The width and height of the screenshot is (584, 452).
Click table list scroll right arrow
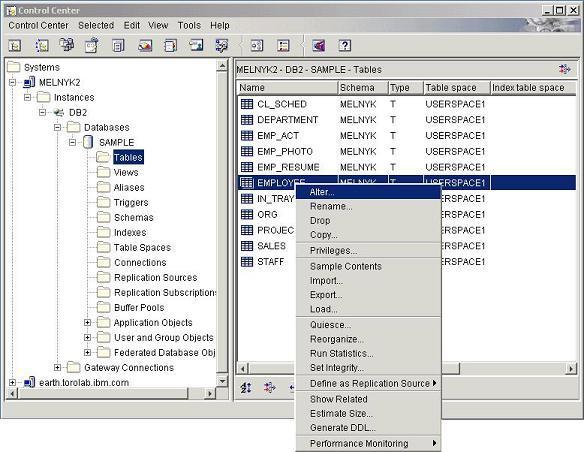[571, 369]
